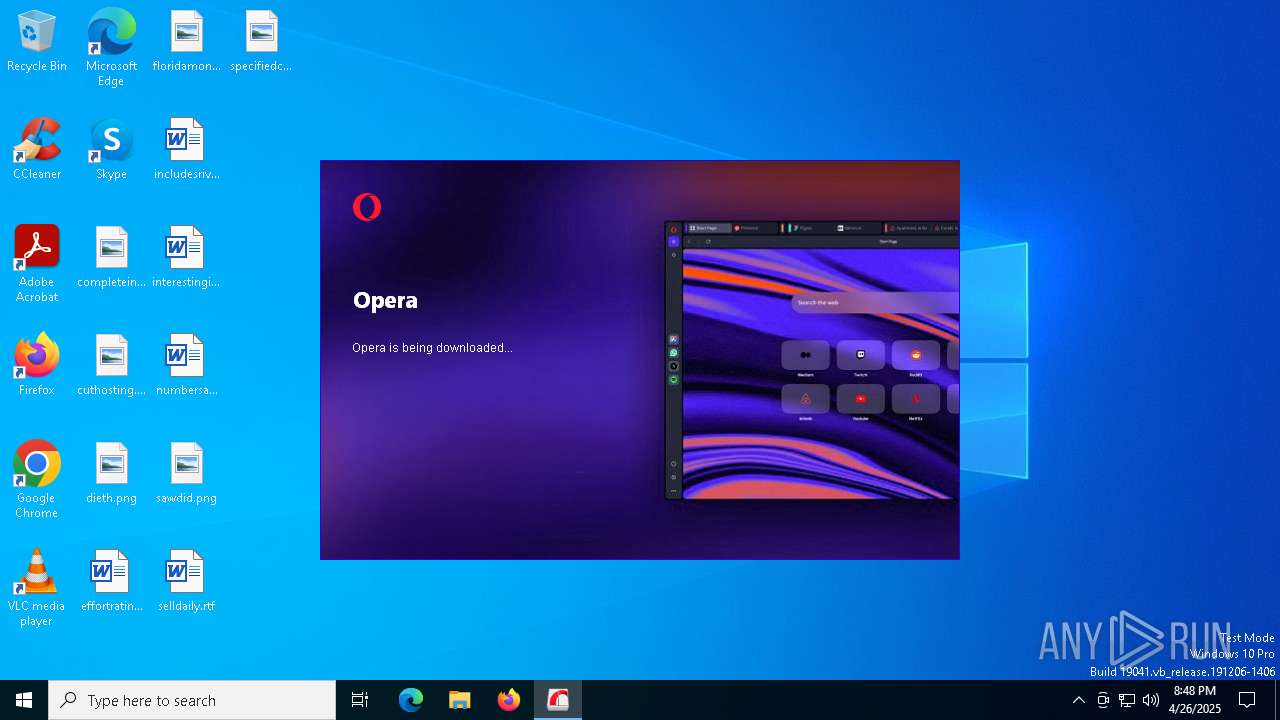Select the completein... image file

coord(111,258)
